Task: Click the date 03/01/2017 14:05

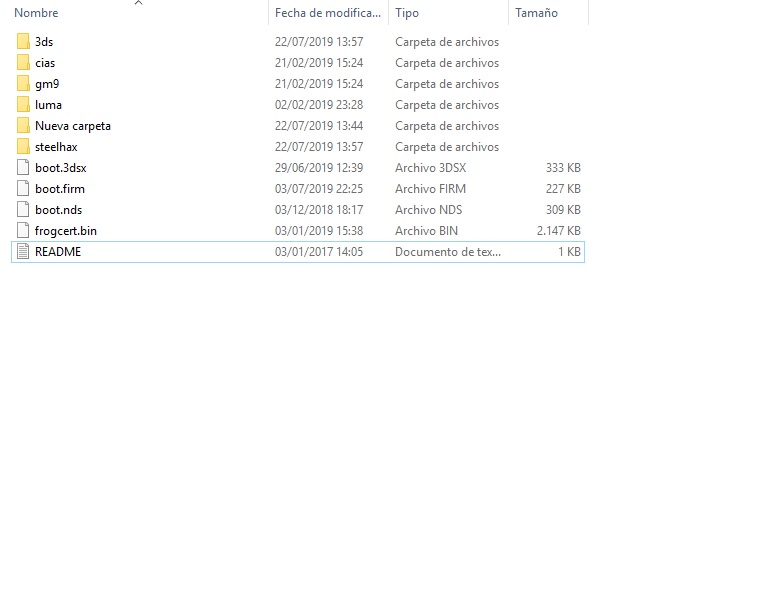Action: pyautogui.click(x=319, y=252)
